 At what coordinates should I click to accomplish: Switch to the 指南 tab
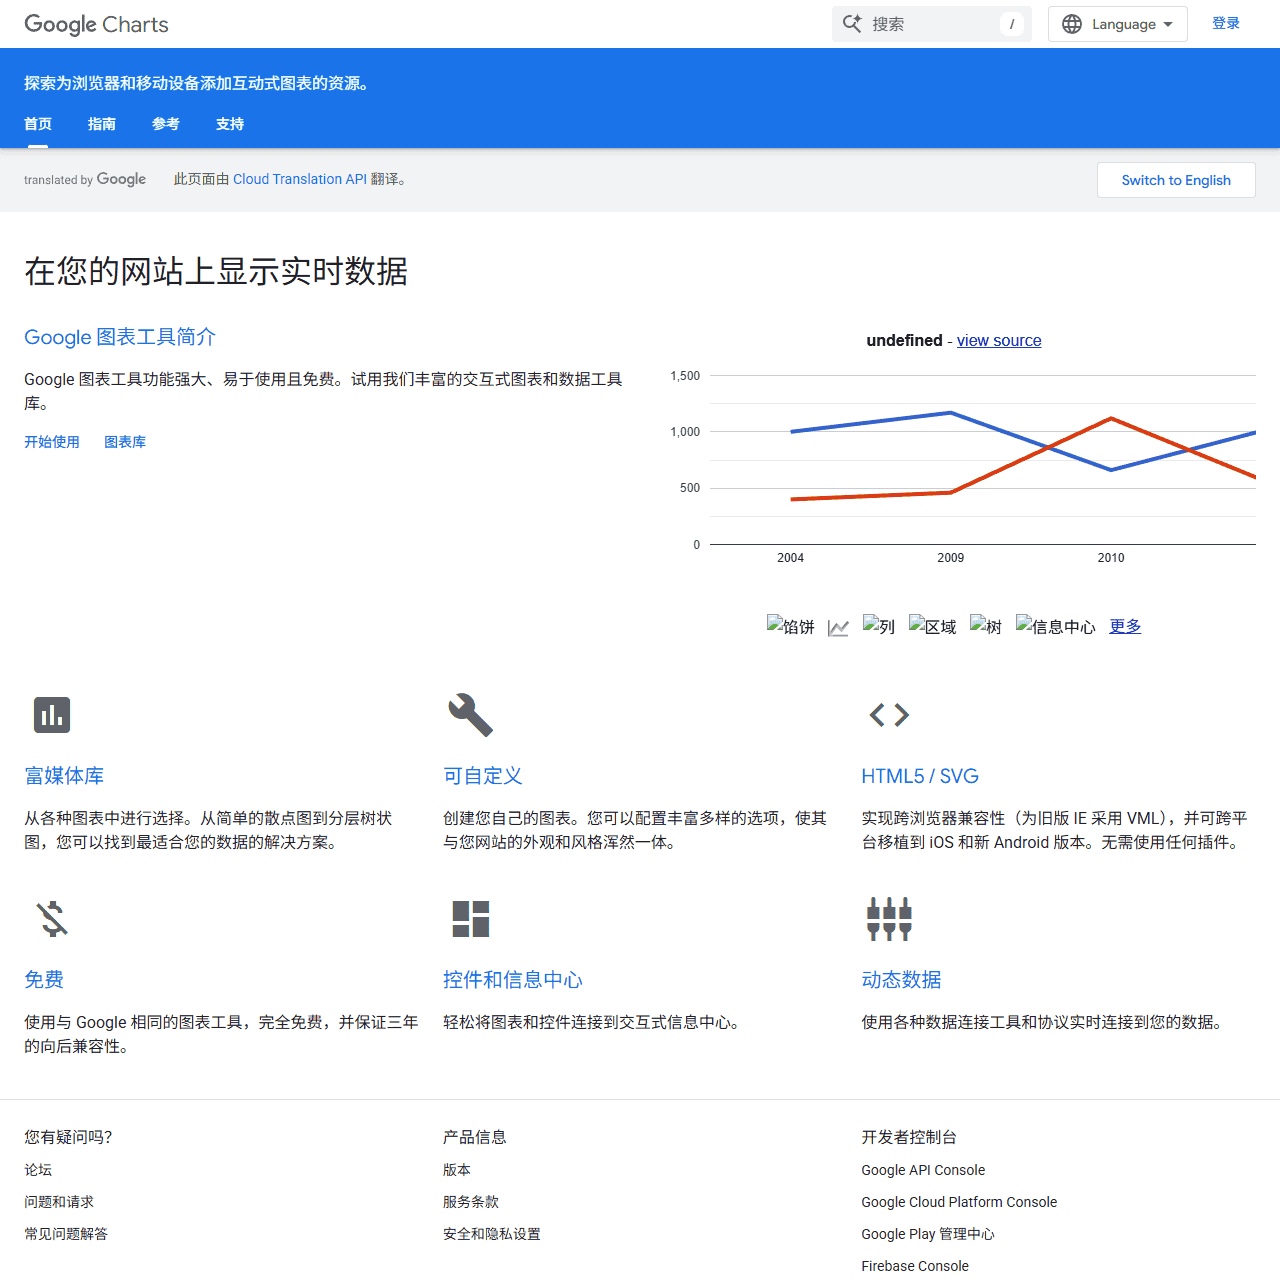click(x=101, y=124)
